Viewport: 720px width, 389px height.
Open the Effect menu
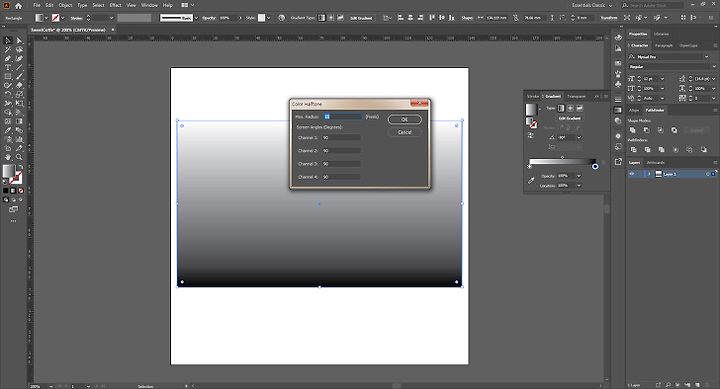click(x=115, y=6)
